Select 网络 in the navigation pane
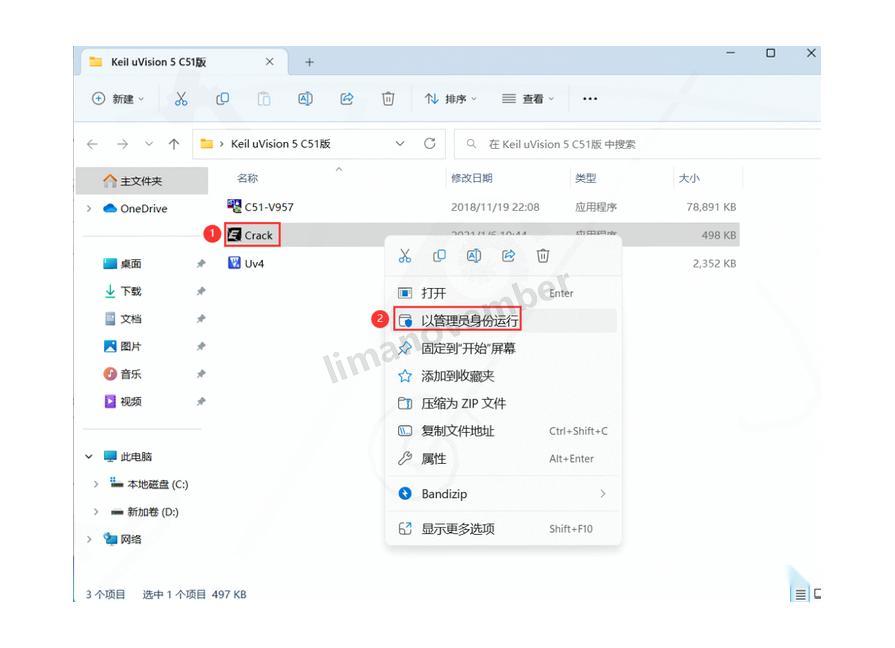 122,540
